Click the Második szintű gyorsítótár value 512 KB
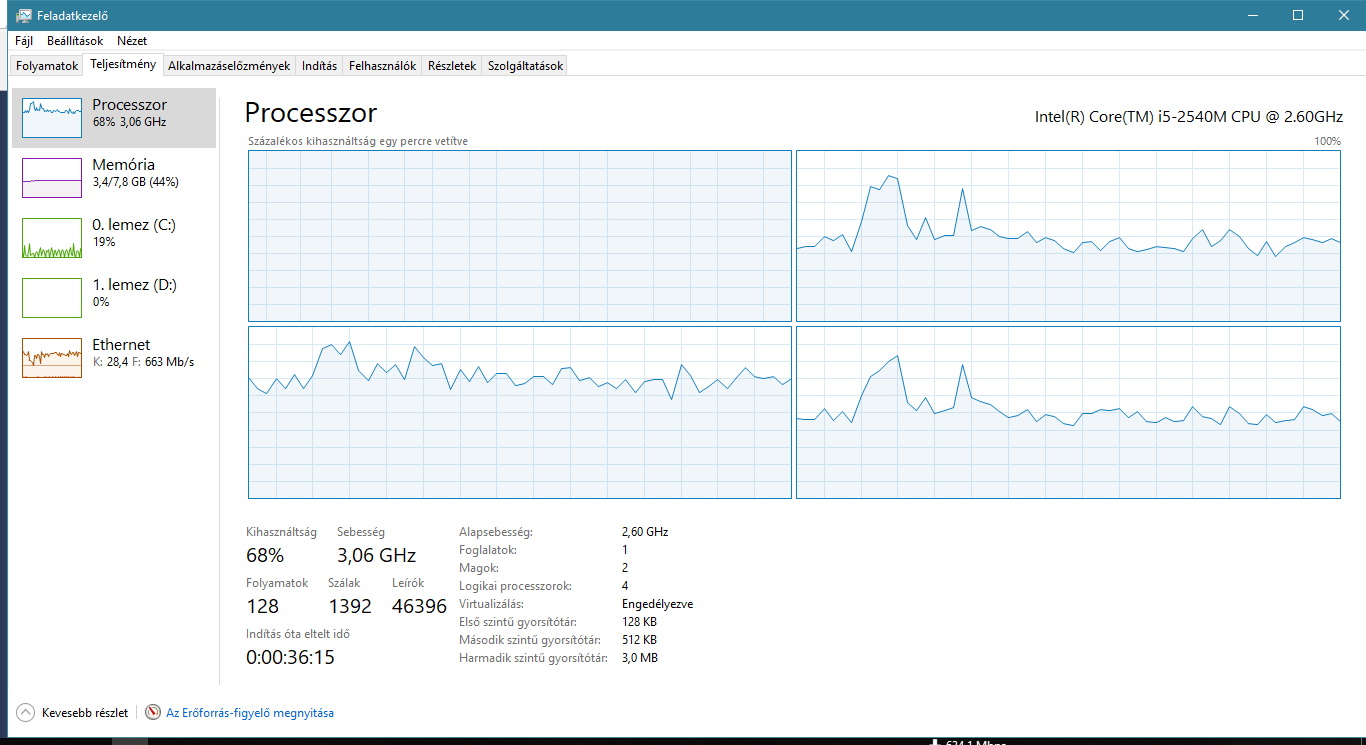This screenshot has width=1366, height=745. (x=640, y=640)
